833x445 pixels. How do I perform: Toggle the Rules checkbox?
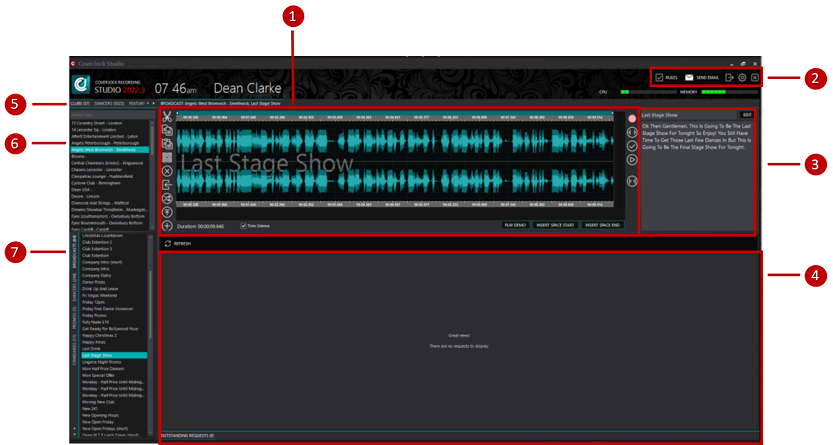[x=660, y=77]
